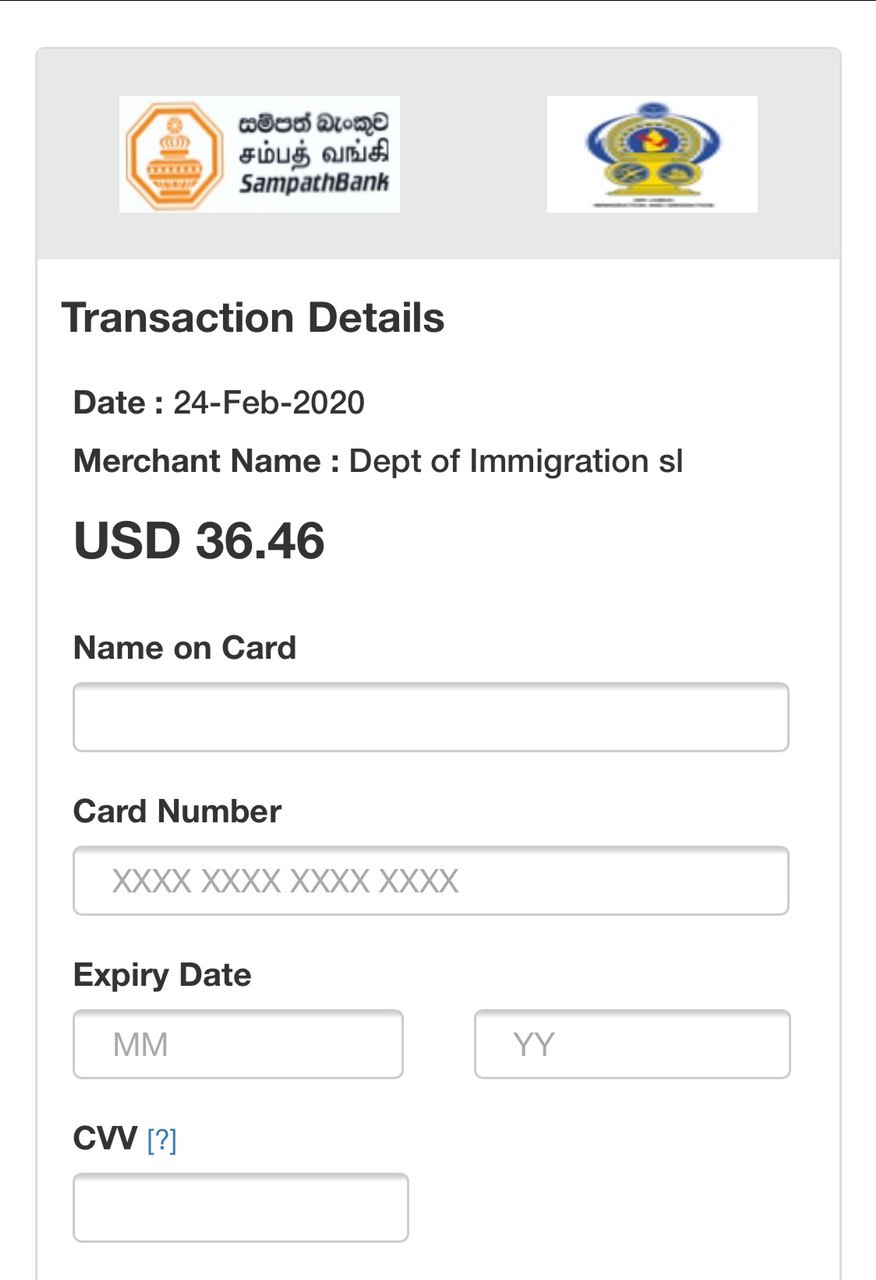Click the orange pot emblem in bank logo
This screenshot has width=876, height=1280.
coord(175,155)
